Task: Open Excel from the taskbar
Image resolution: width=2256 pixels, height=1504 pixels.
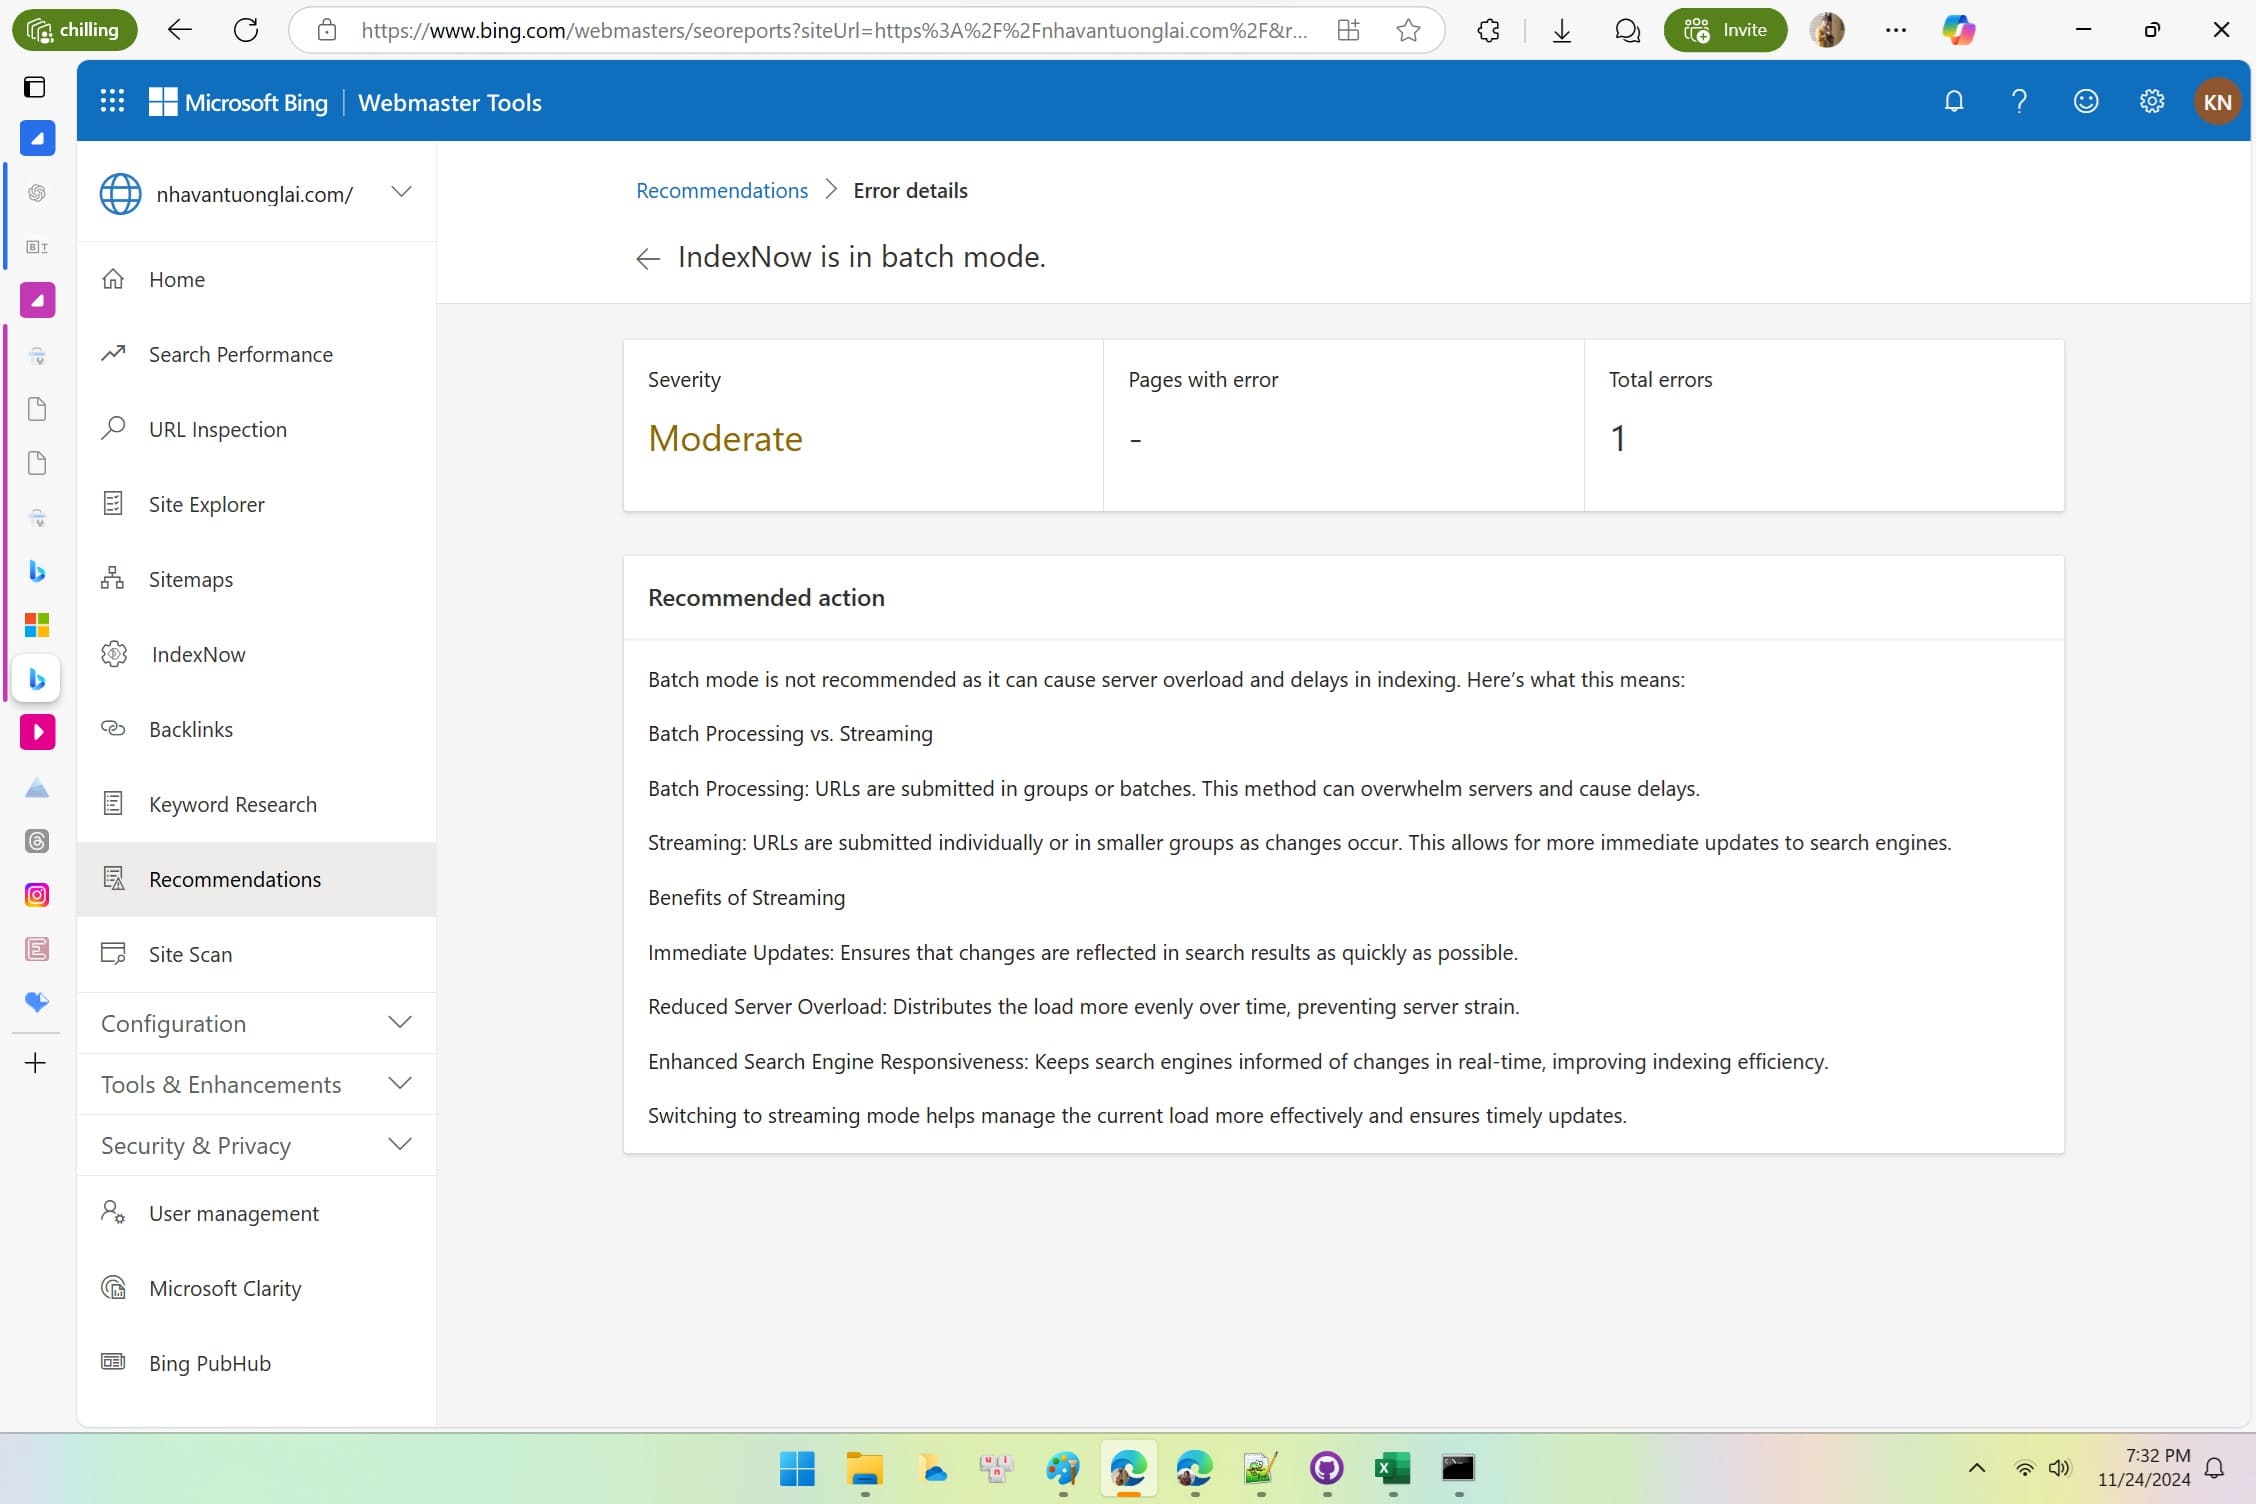Action: pos(1392,1468)
